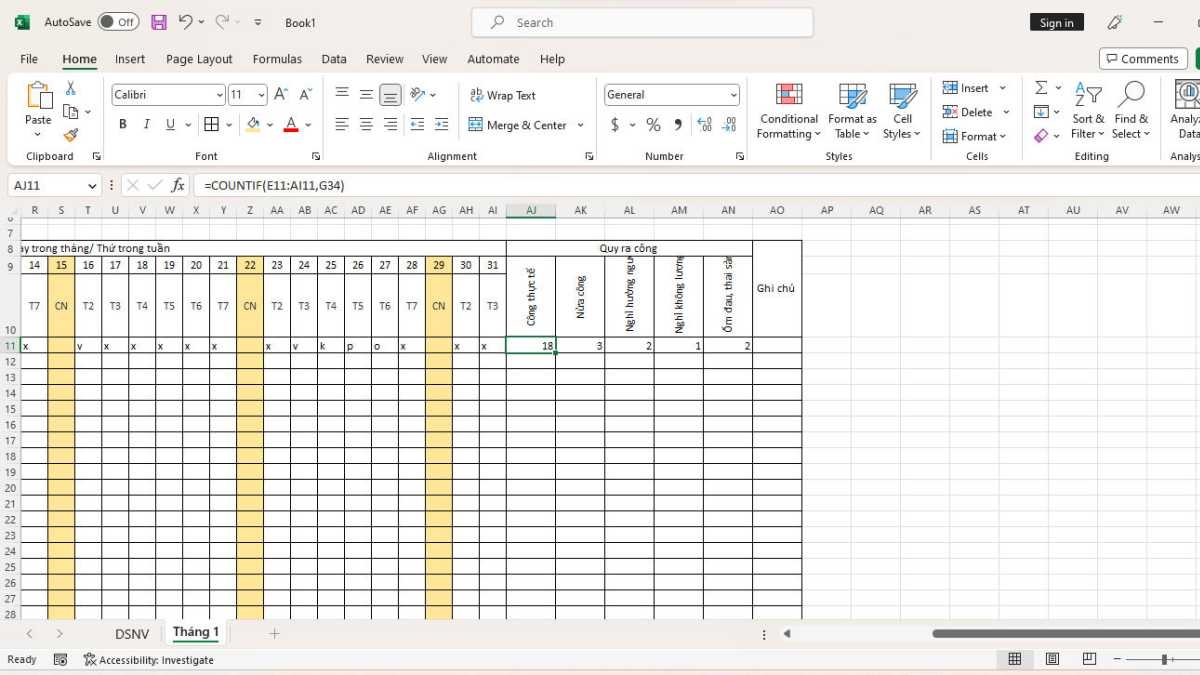Apply Borders to selected cell
This screenshot has width=1200, height=675.
click(x=211, y=125)
